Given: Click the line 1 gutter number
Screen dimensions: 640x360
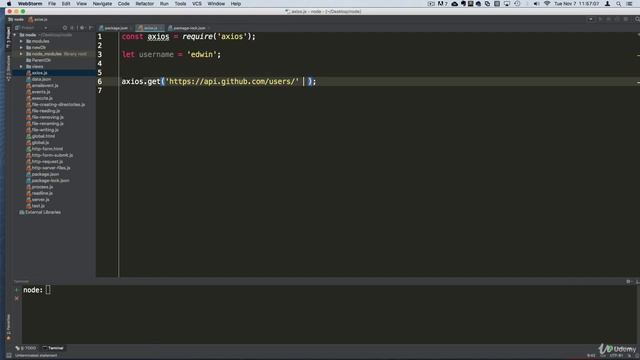Looking at the screenshot, I should [100, 37].
